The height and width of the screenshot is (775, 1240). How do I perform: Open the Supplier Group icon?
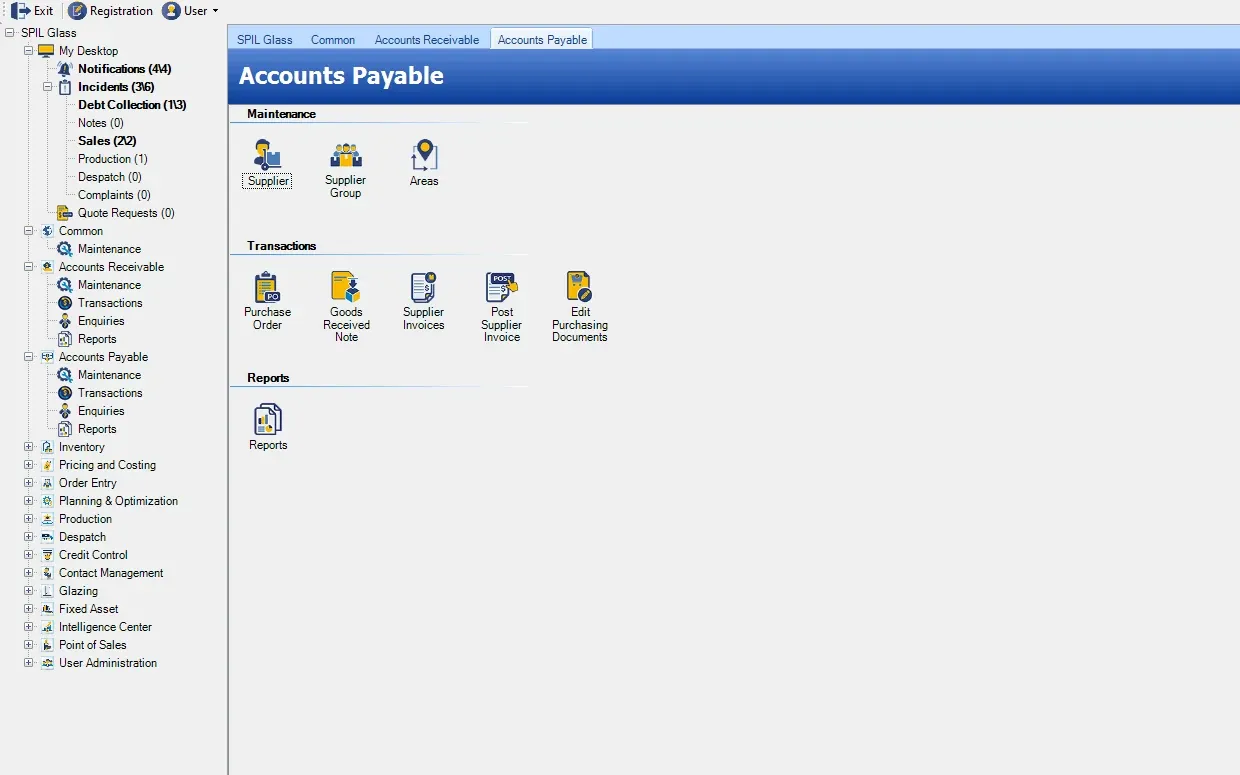346,156
